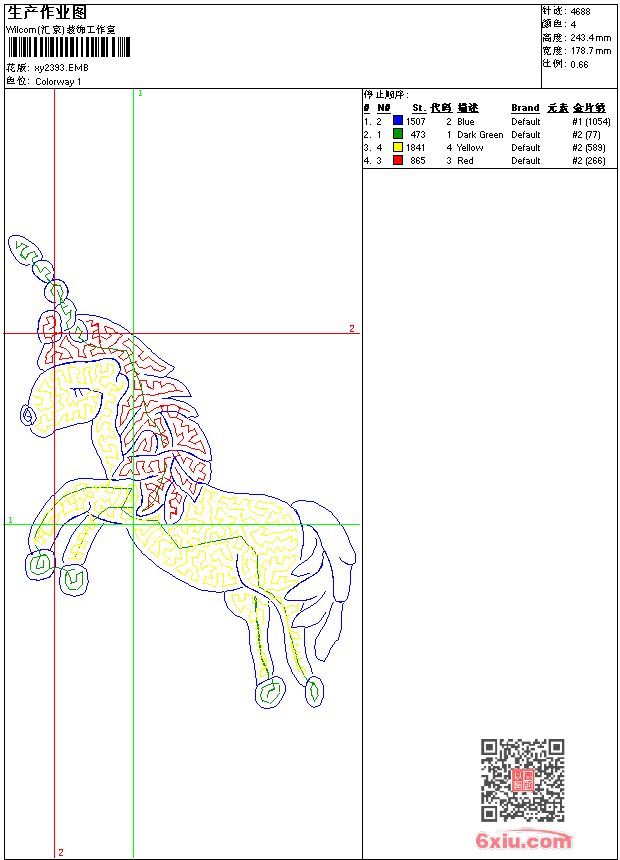
Task: Click the '#2 (266)' sequin value
Action: point(588,161)
